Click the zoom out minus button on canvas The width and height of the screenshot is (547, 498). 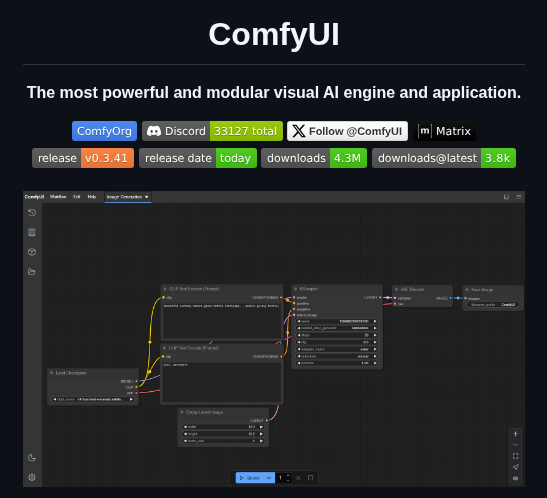tap(515, 445)
